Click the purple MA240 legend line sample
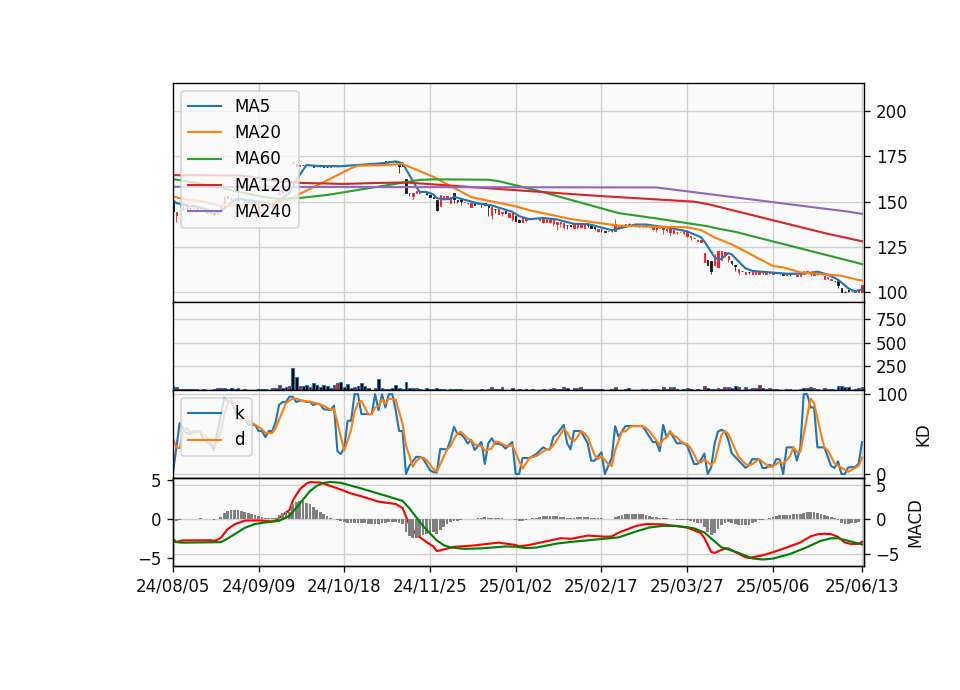The height and width of the screenshot is (690, 960). (204, 211)
